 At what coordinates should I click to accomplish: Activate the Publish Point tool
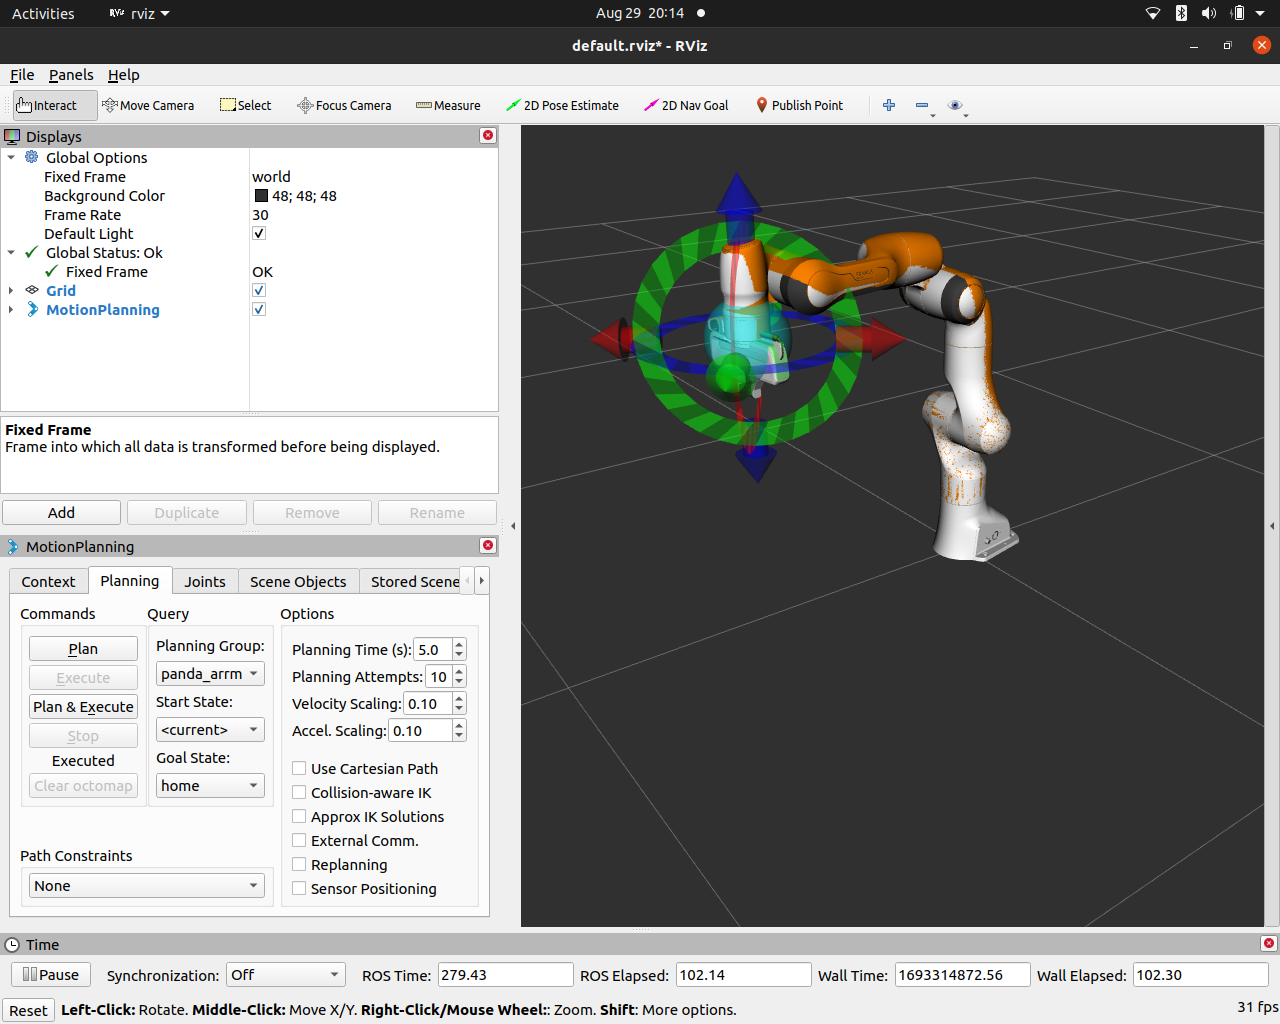click(799, 105)
